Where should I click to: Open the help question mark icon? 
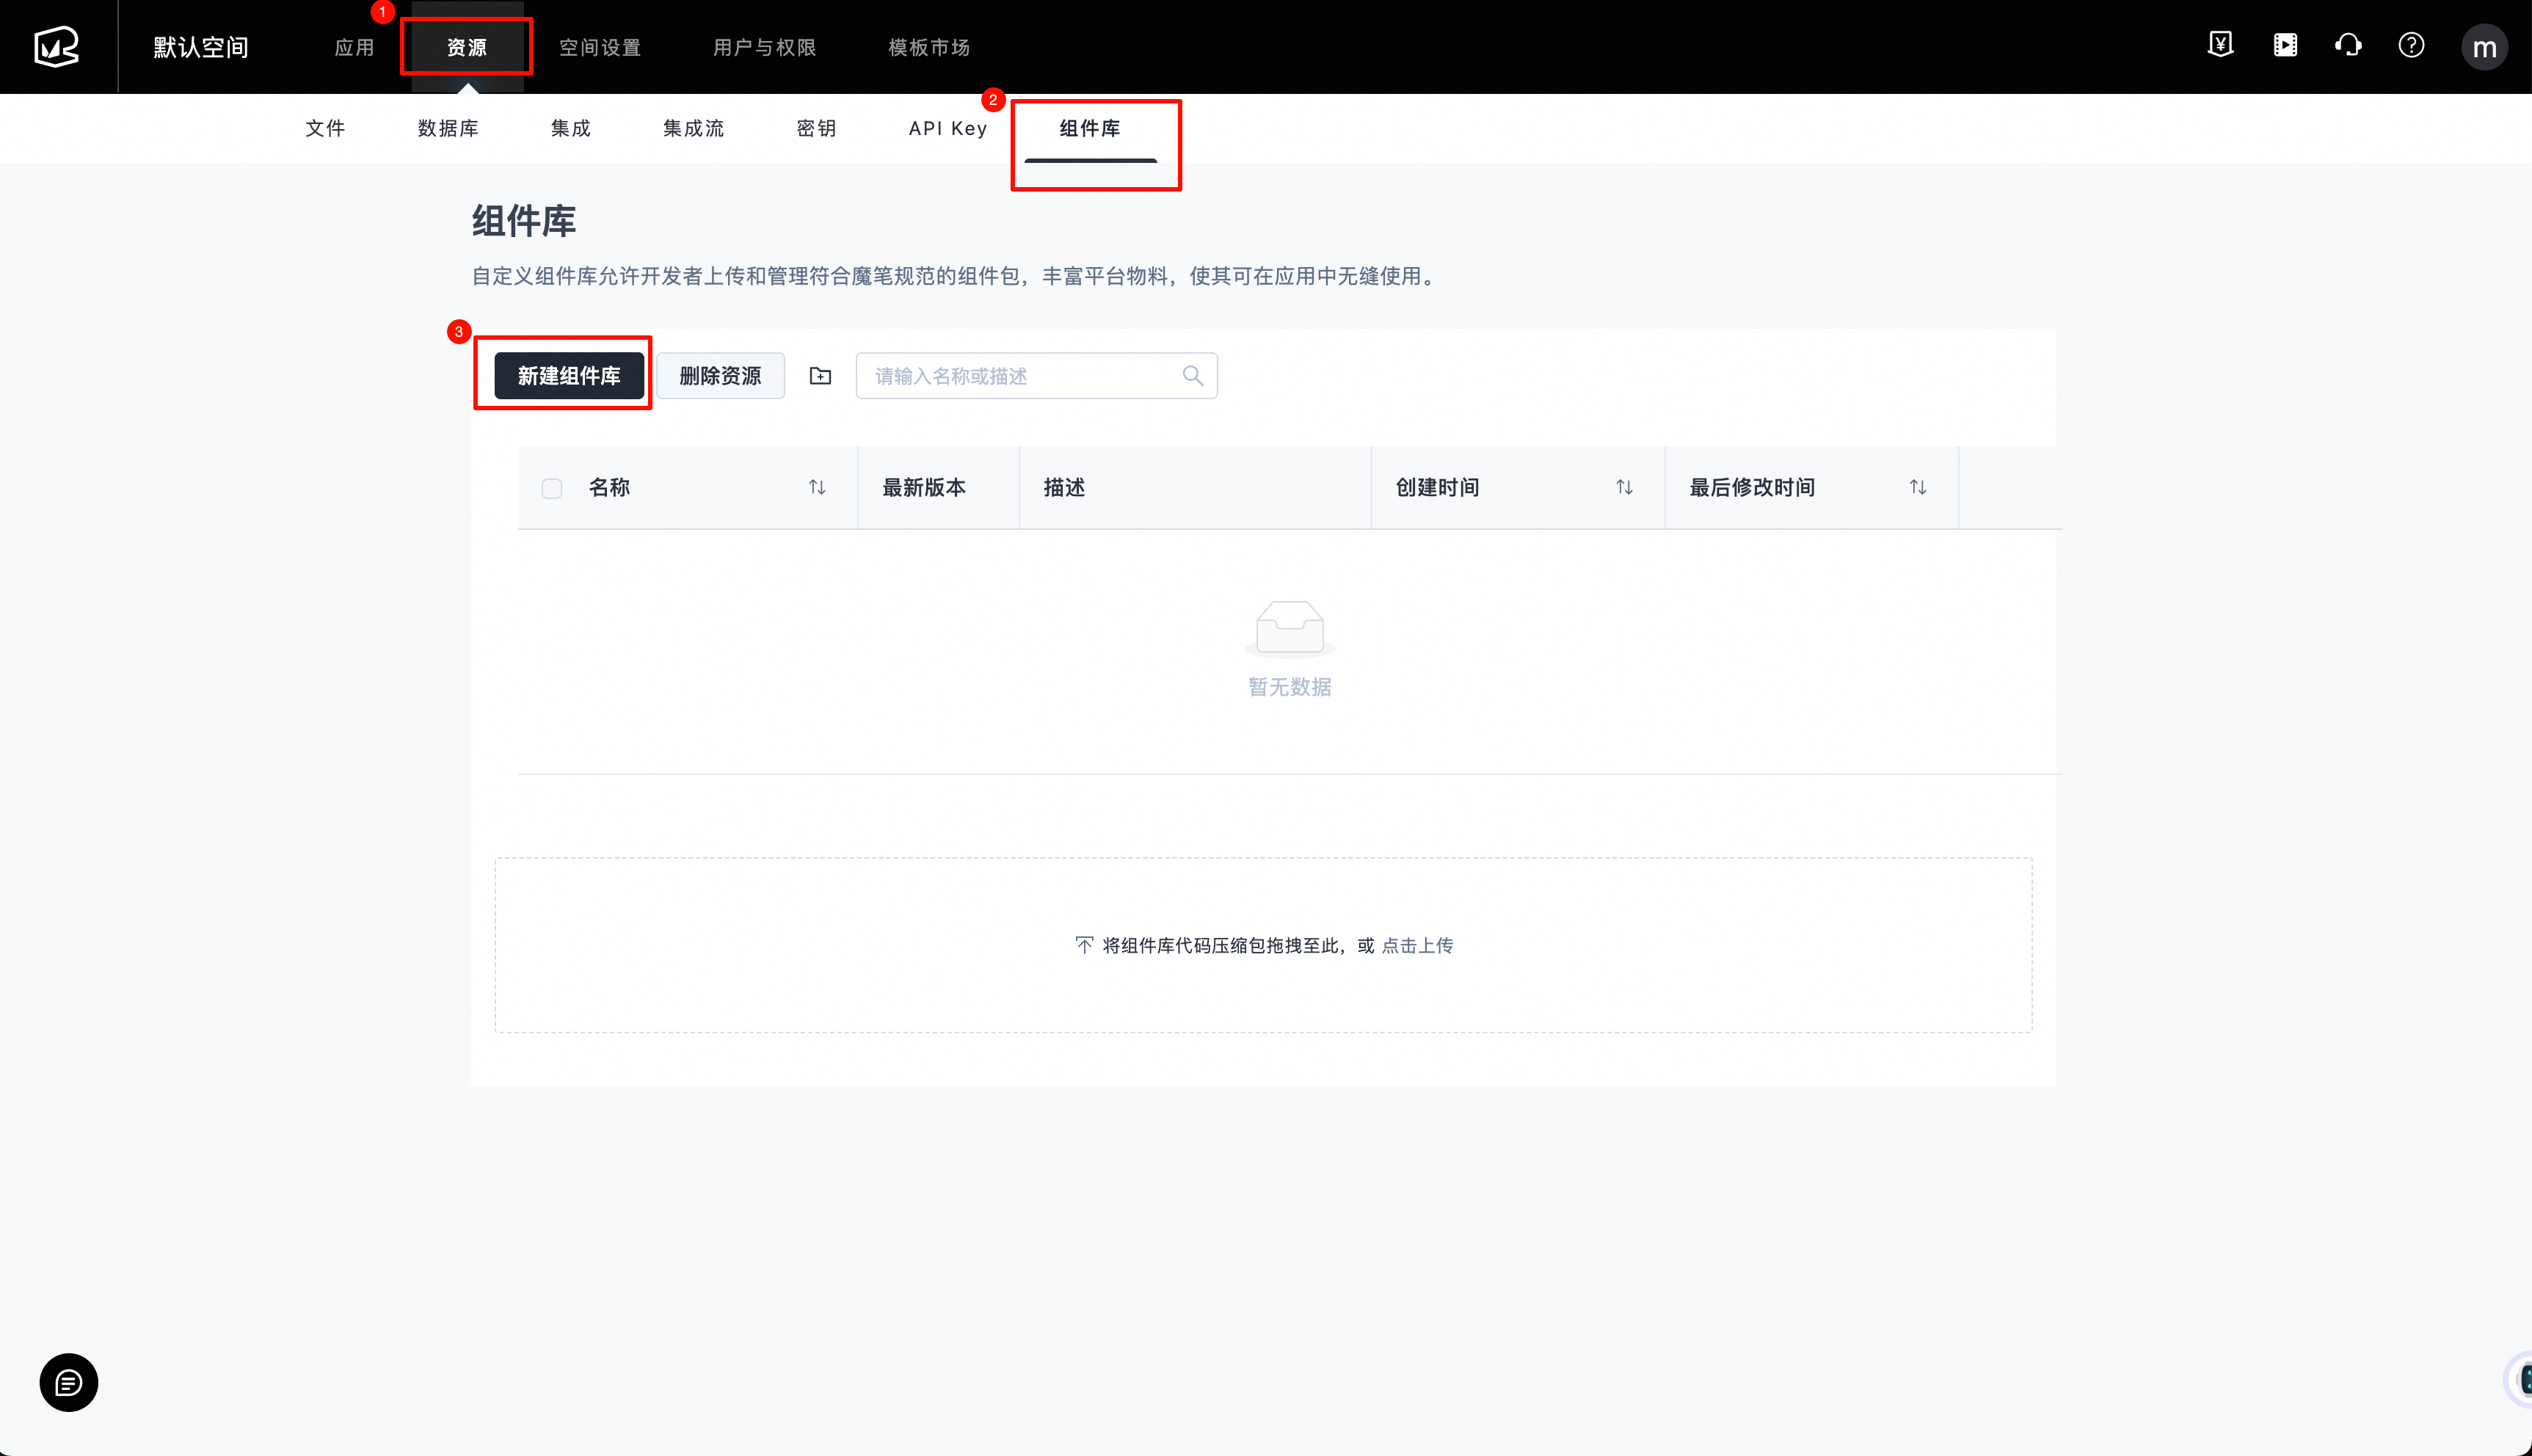[x=2411, y=45]
